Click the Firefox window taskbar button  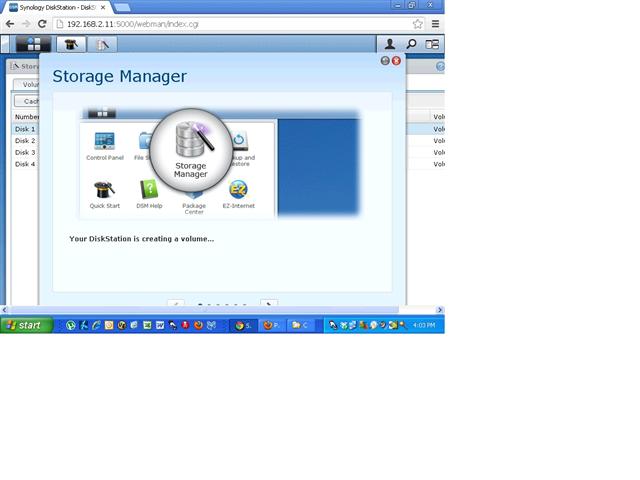click(x=272, y=325)
